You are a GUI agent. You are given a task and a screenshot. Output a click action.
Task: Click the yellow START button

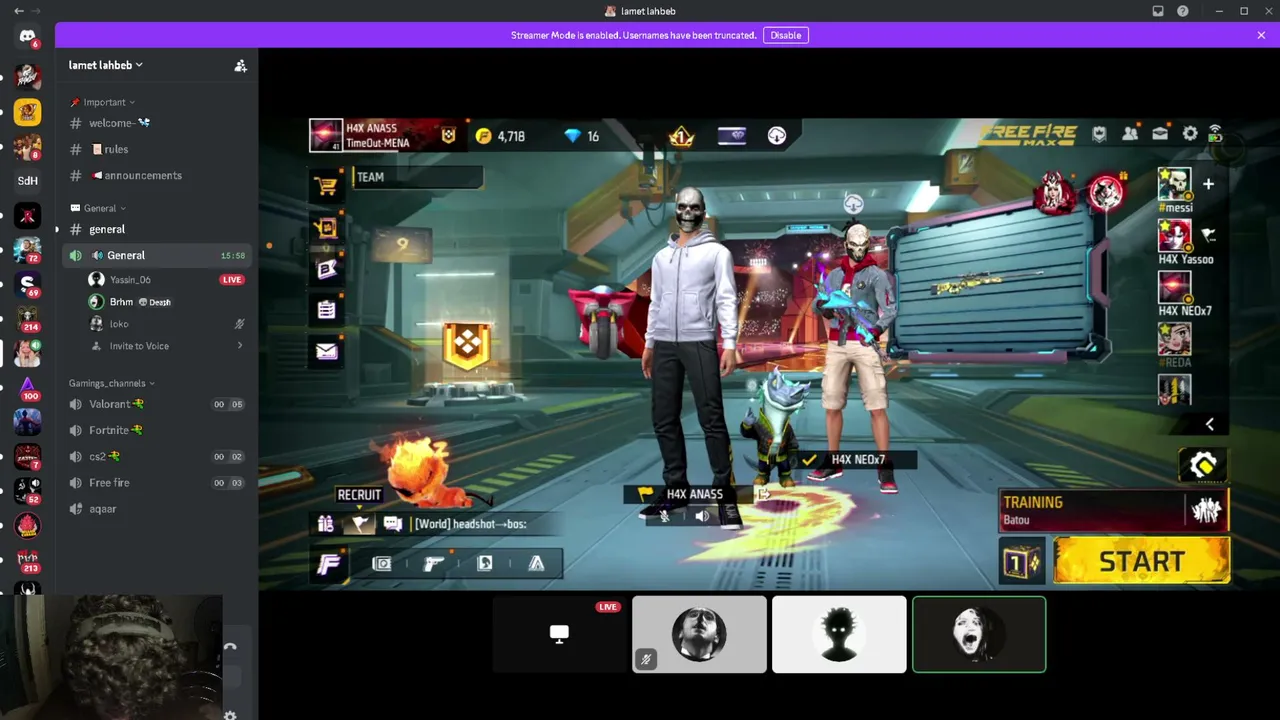1141,561
